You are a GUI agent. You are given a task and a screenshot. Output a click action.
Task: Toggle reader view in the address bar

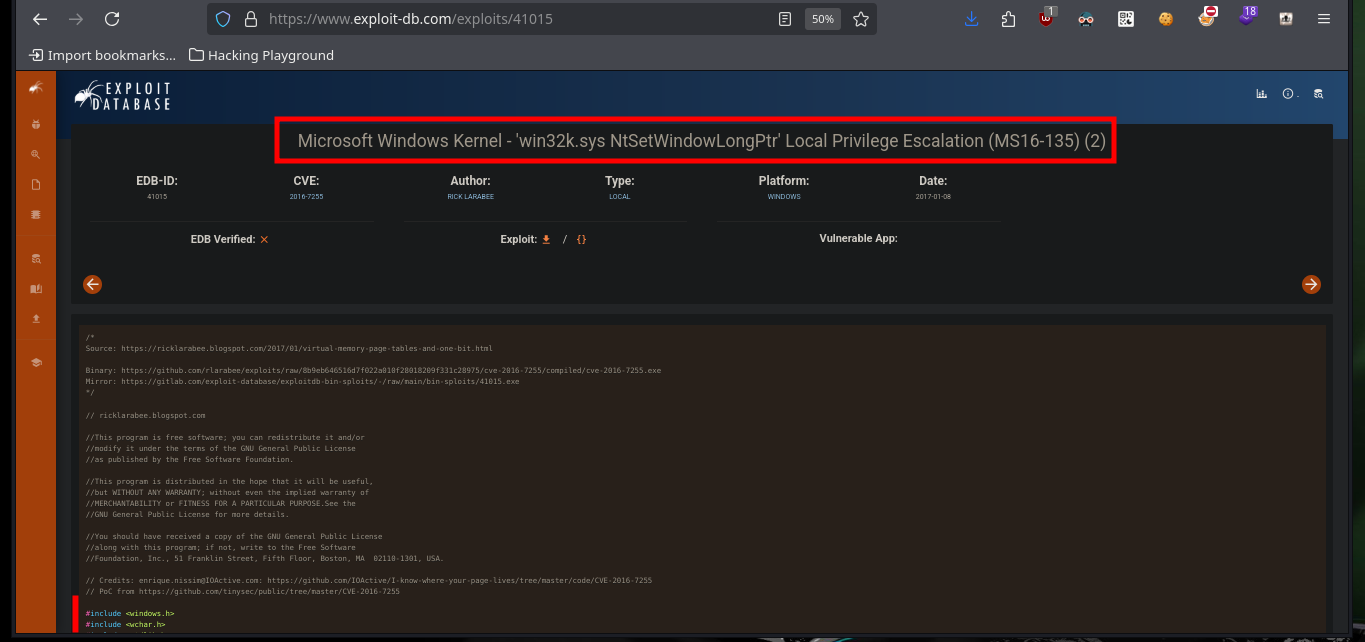785,19
